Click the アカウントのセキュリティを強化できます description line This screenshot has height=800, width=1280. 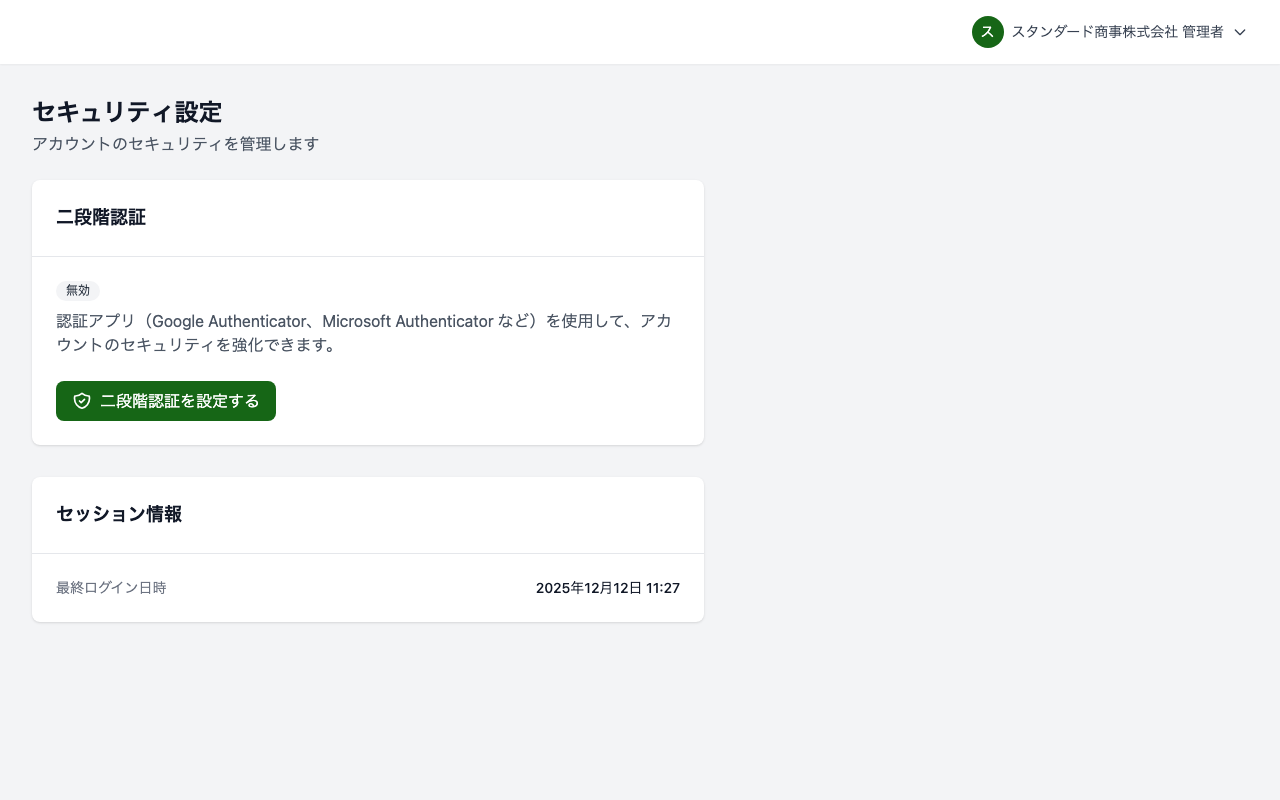tap(195, 345)
